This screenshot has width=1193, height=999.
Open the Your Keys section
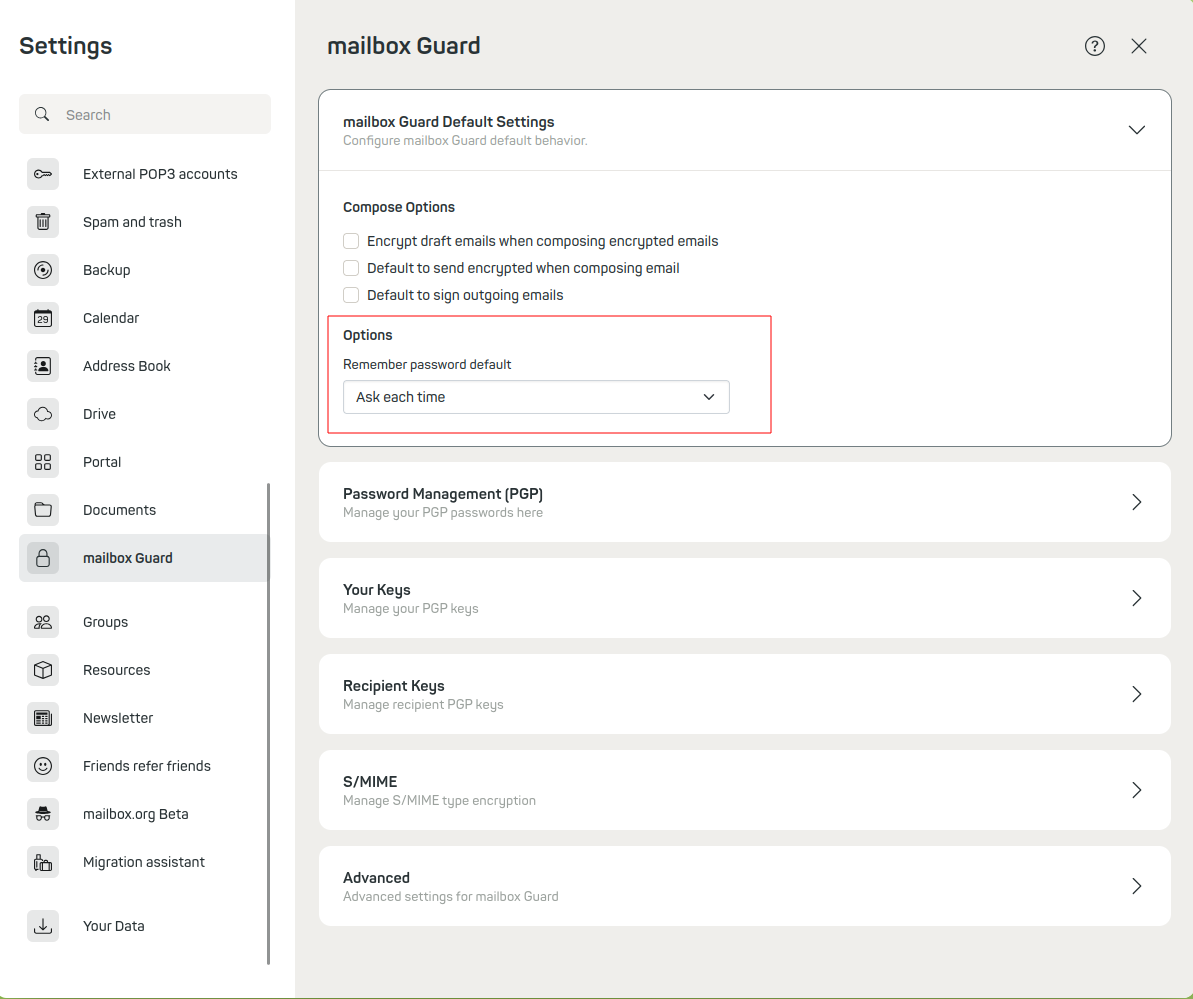(x=744, y=598)
